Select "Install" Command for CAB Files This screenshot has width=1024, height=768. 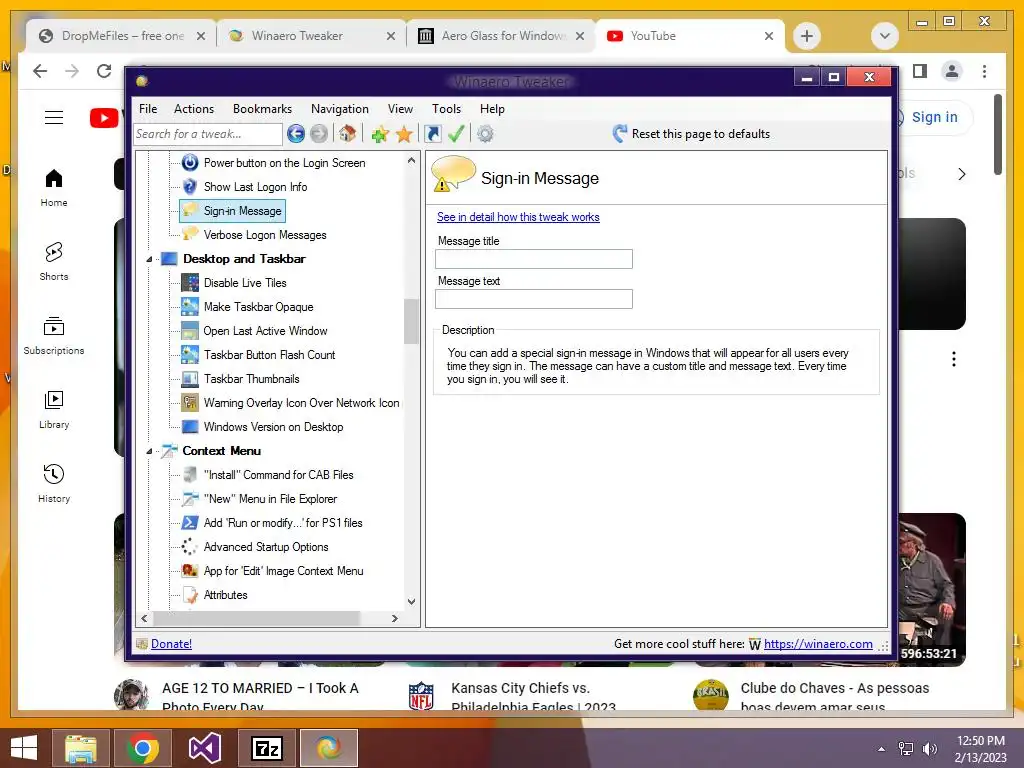coord(278,475)
